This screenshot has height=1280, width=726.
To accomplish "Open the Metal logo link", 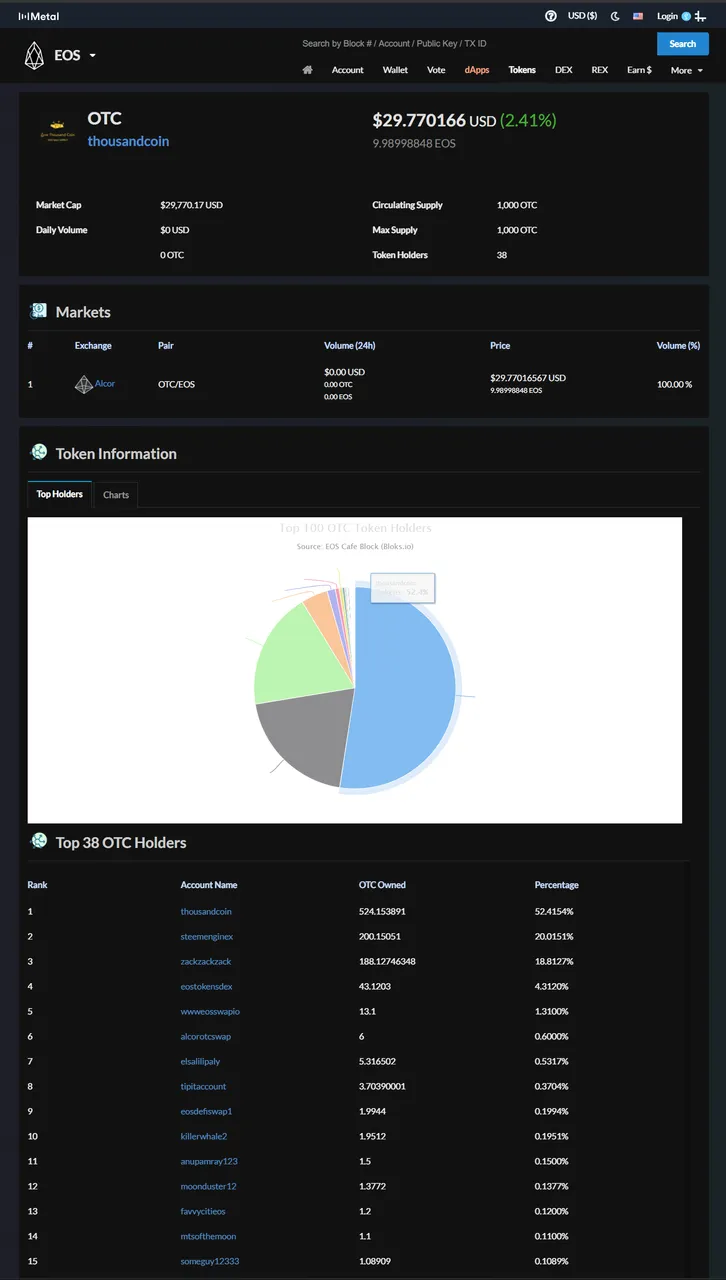I will point(39,16).
